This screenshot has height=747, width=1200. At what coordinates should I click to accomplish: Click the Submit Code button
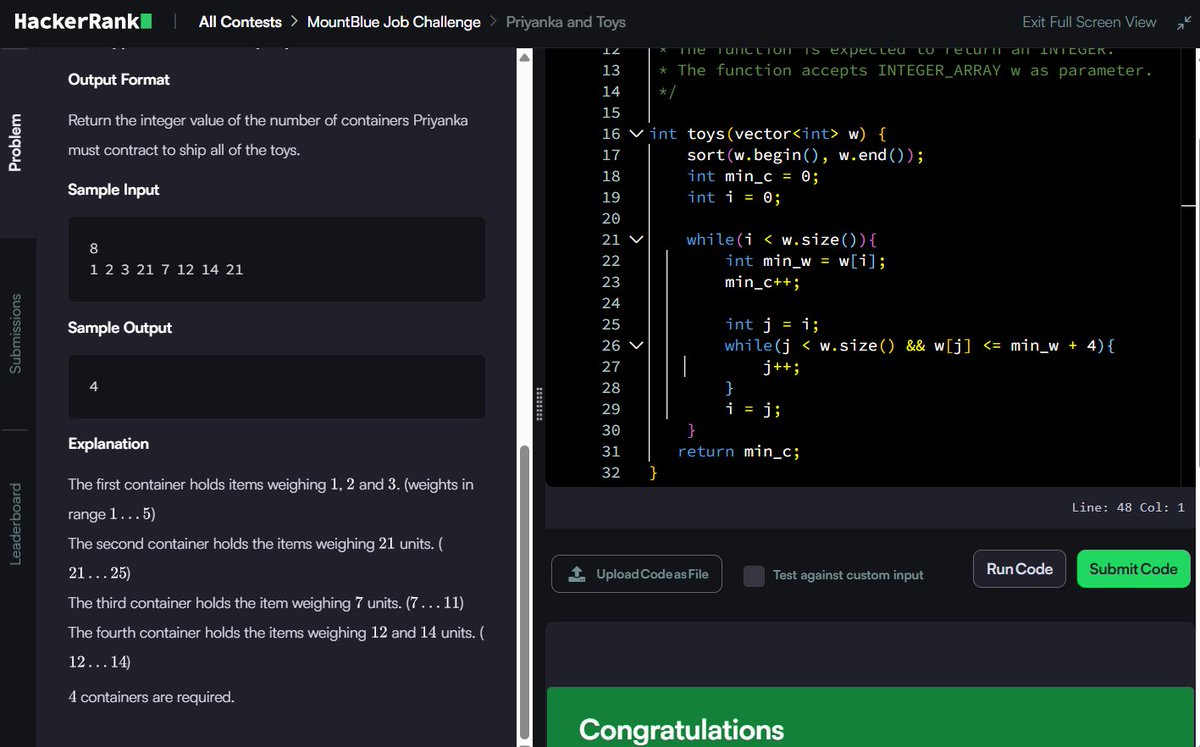click(x=1133, y=569)
